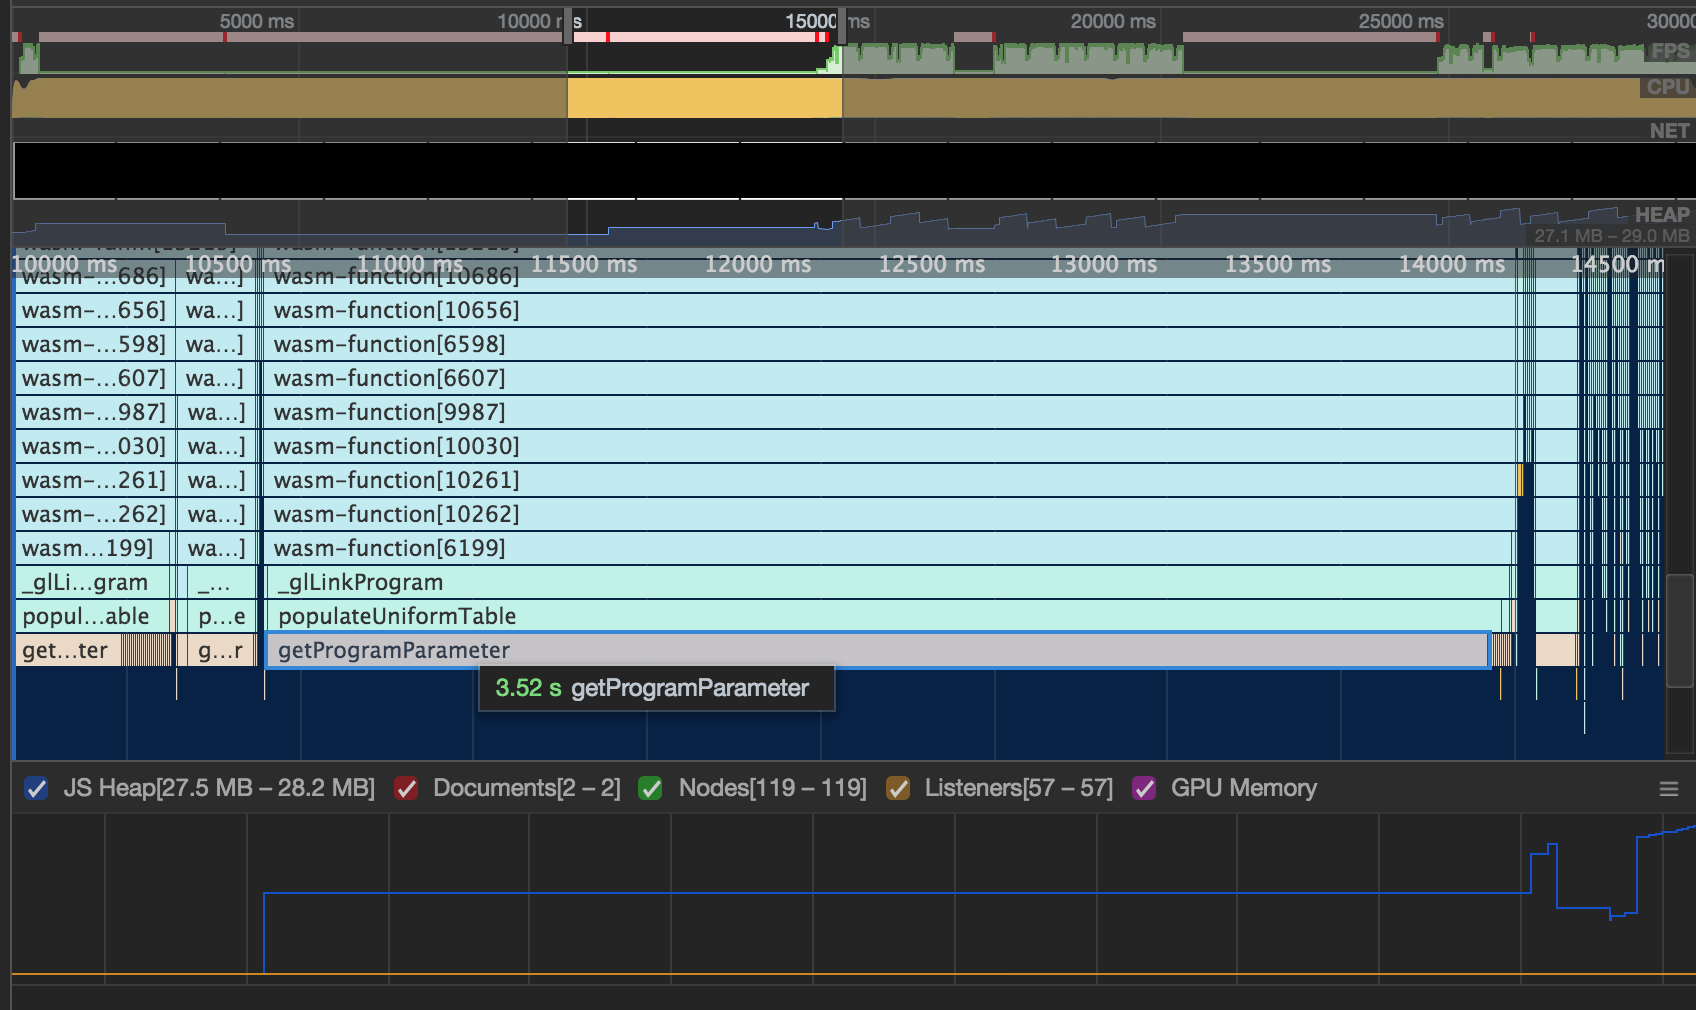Click the "3.52 s getProgramParameter" tooltip
This screenshot has height=1010, width=1696.
(x=657, y=688)
